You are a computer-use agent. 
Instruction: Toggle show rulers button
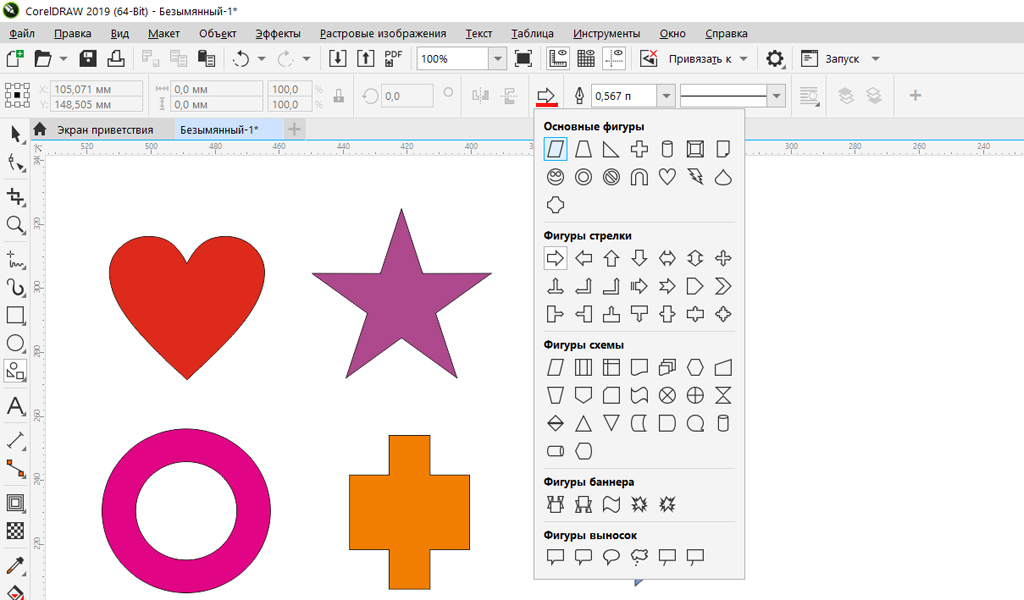pyautogui.click(x=559, y=59)
